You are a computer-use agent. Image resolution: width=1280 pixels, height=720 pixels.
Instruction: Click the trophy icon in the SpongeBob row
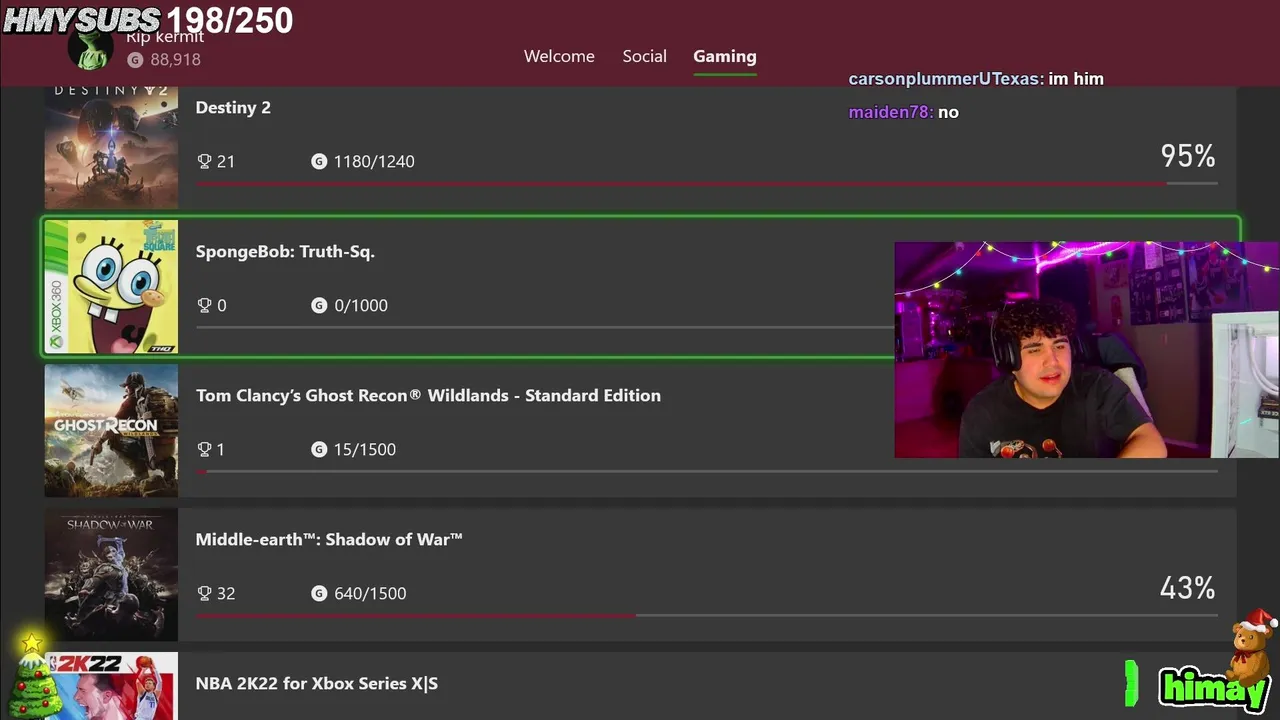click(205, 305)
